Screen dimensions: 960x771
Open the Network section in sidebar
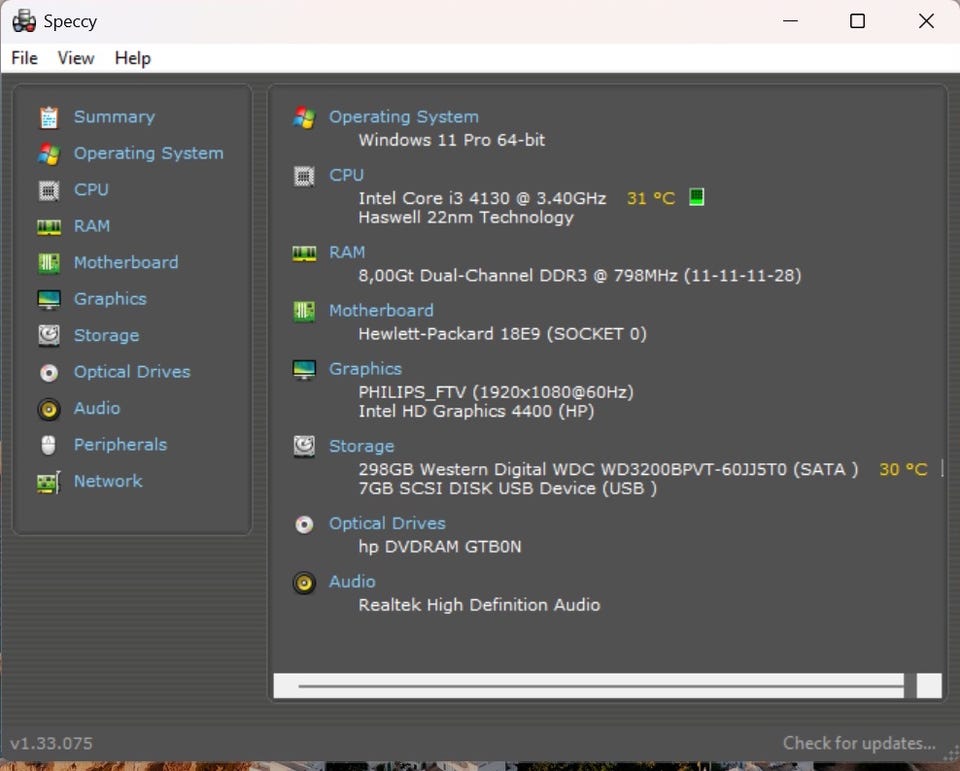108,481
